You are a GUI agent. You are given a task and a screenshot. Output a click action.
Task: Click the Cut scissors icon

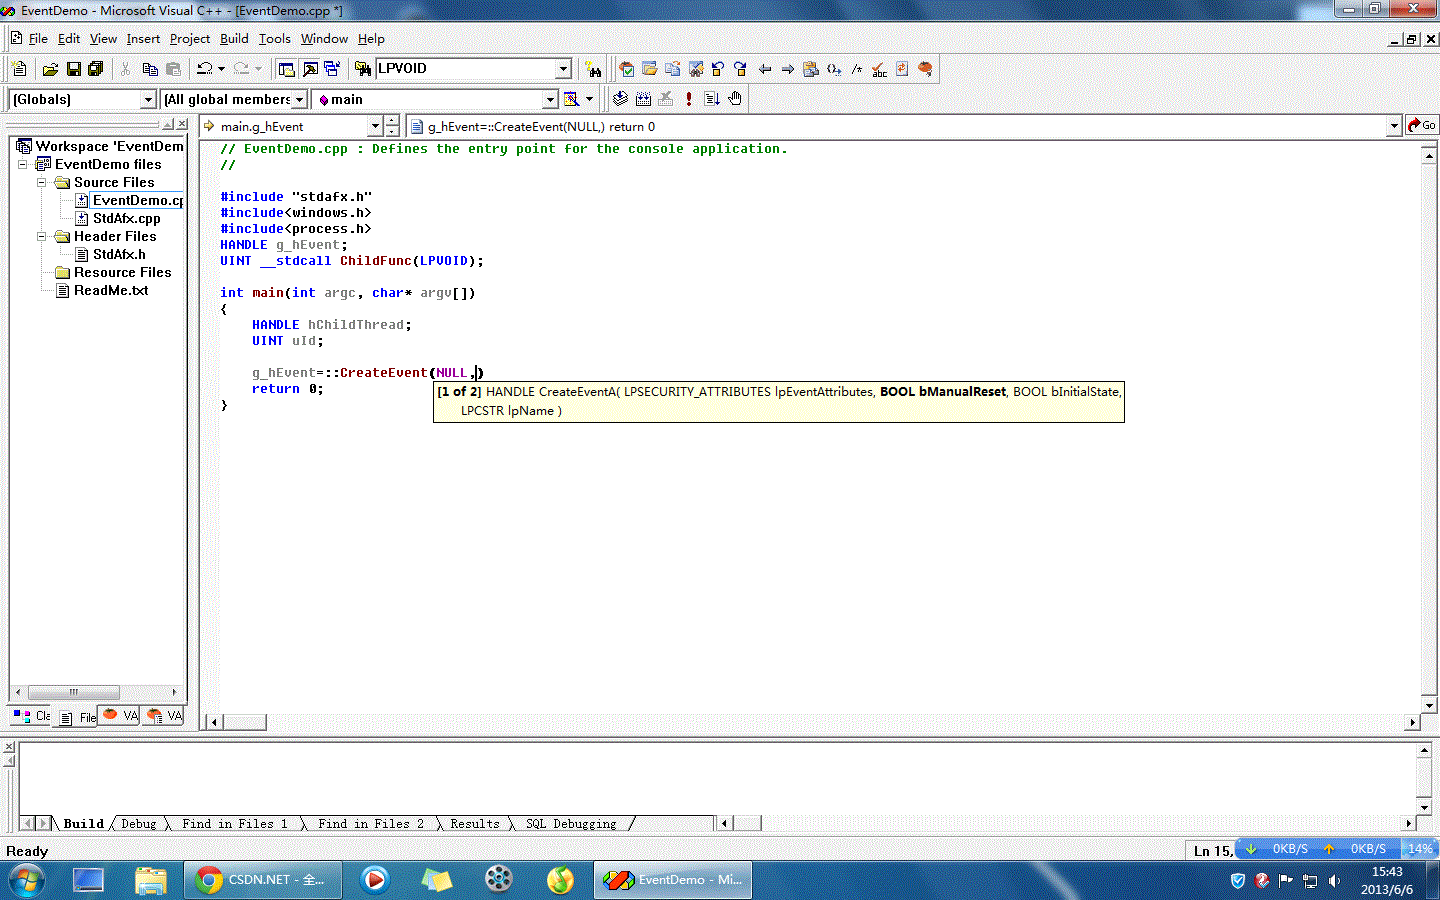pyautogui.click(x=124, y=68)
